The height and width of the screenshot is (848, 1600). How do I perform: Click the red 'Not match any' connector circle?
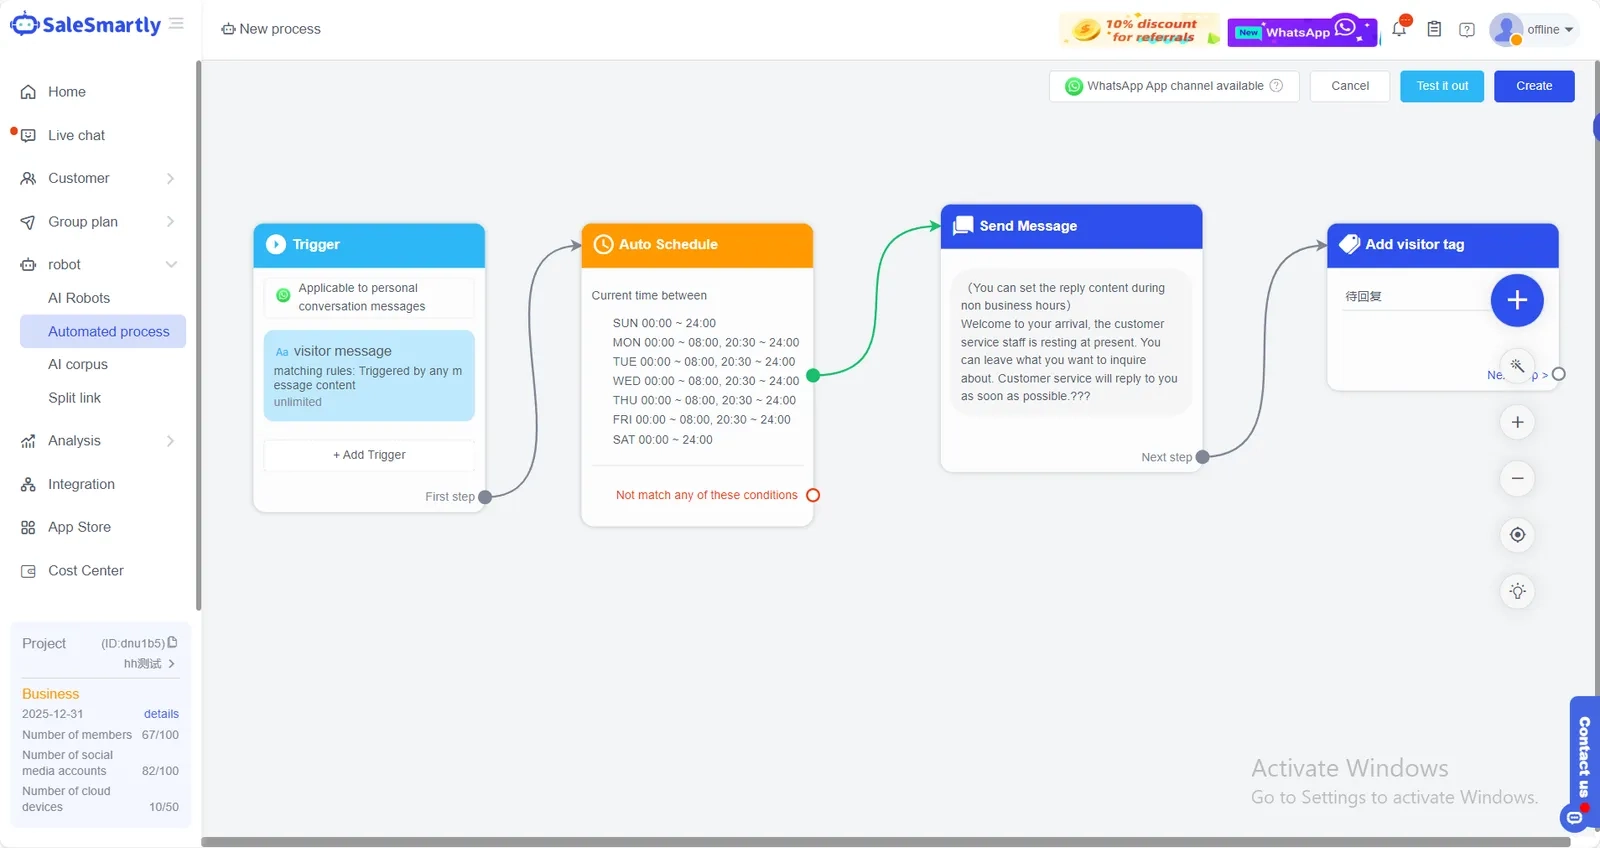coord(813,495)
